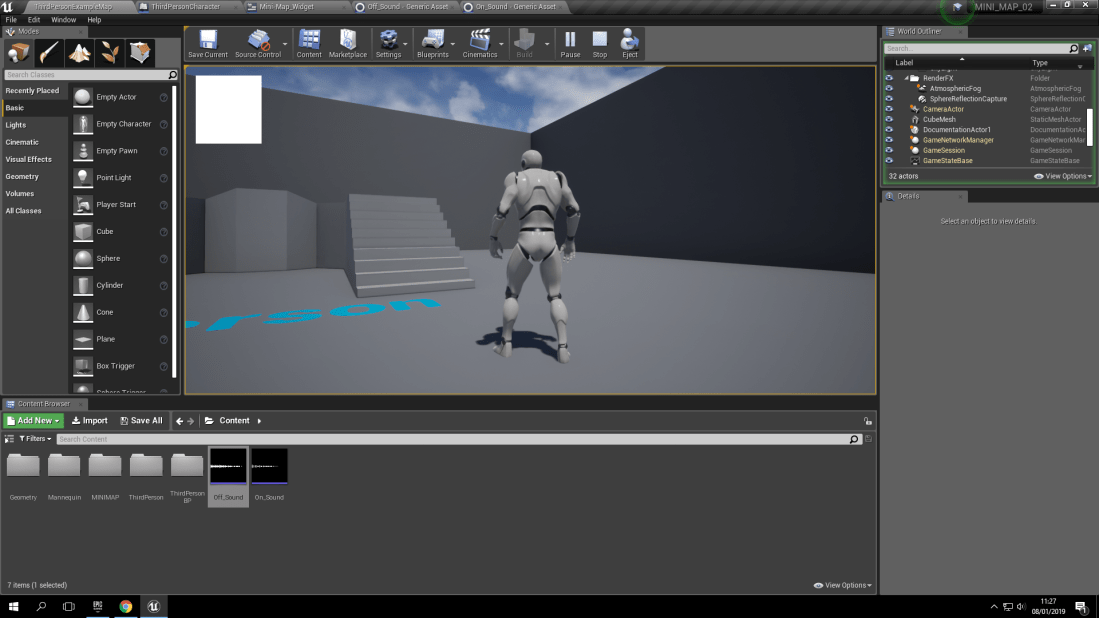The image size is (1099, 618).
Task: Open the Edit menu
Action: [x=33, y=18]
